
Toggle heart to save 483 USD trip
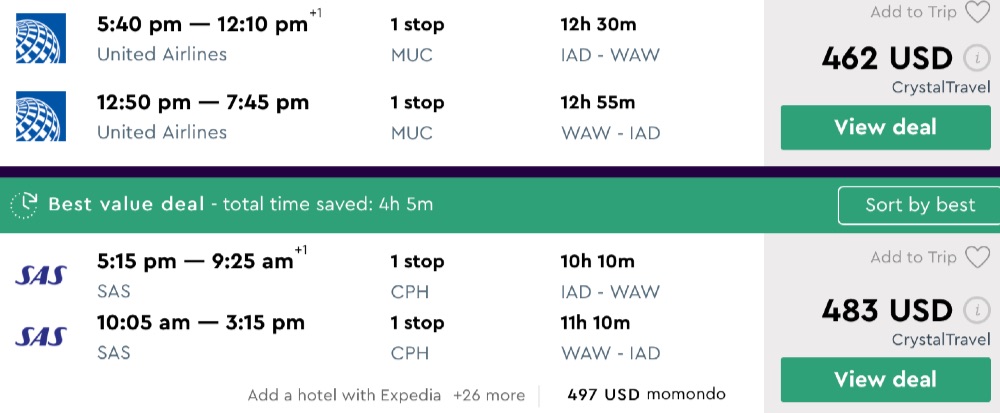976,258
